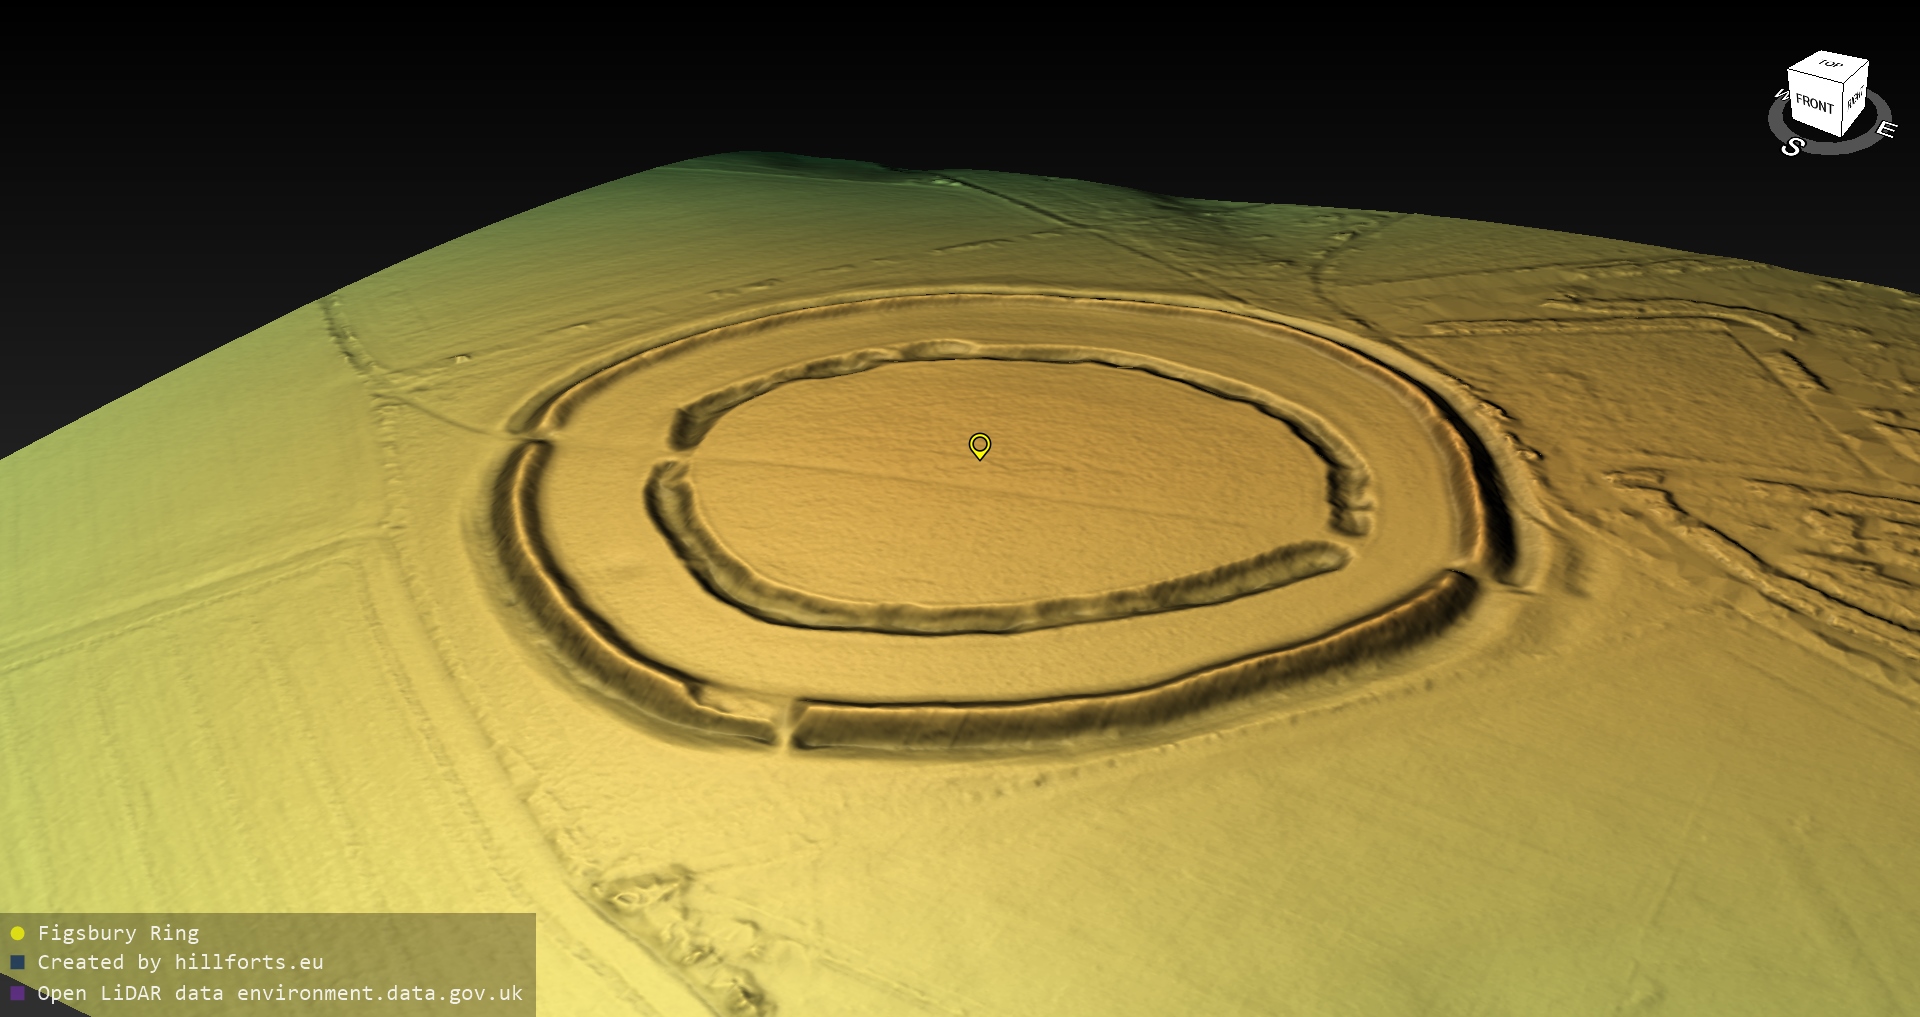Click the western entrance gap in outer rampart

532,439
